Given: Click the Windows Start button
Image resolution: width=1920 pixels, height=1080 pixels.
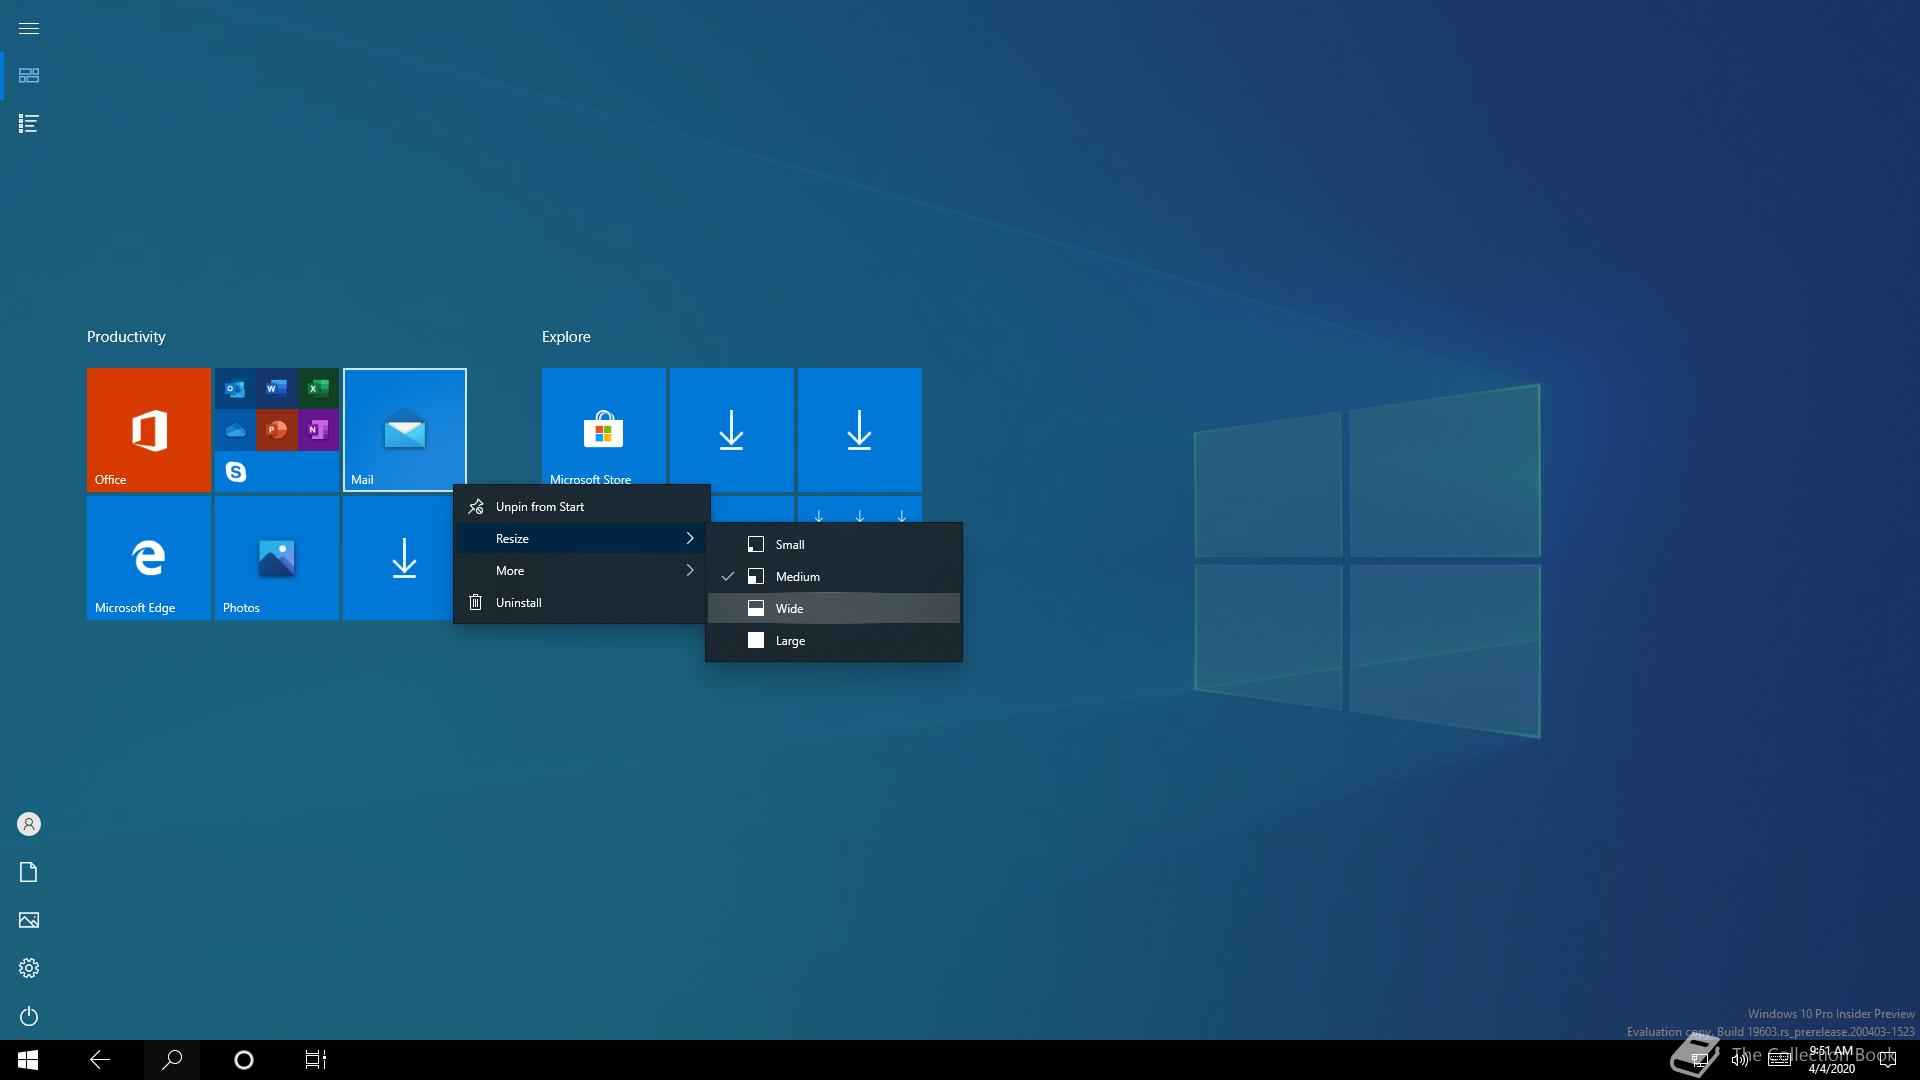Looking at the screenshot, I should pos(28,1060).
